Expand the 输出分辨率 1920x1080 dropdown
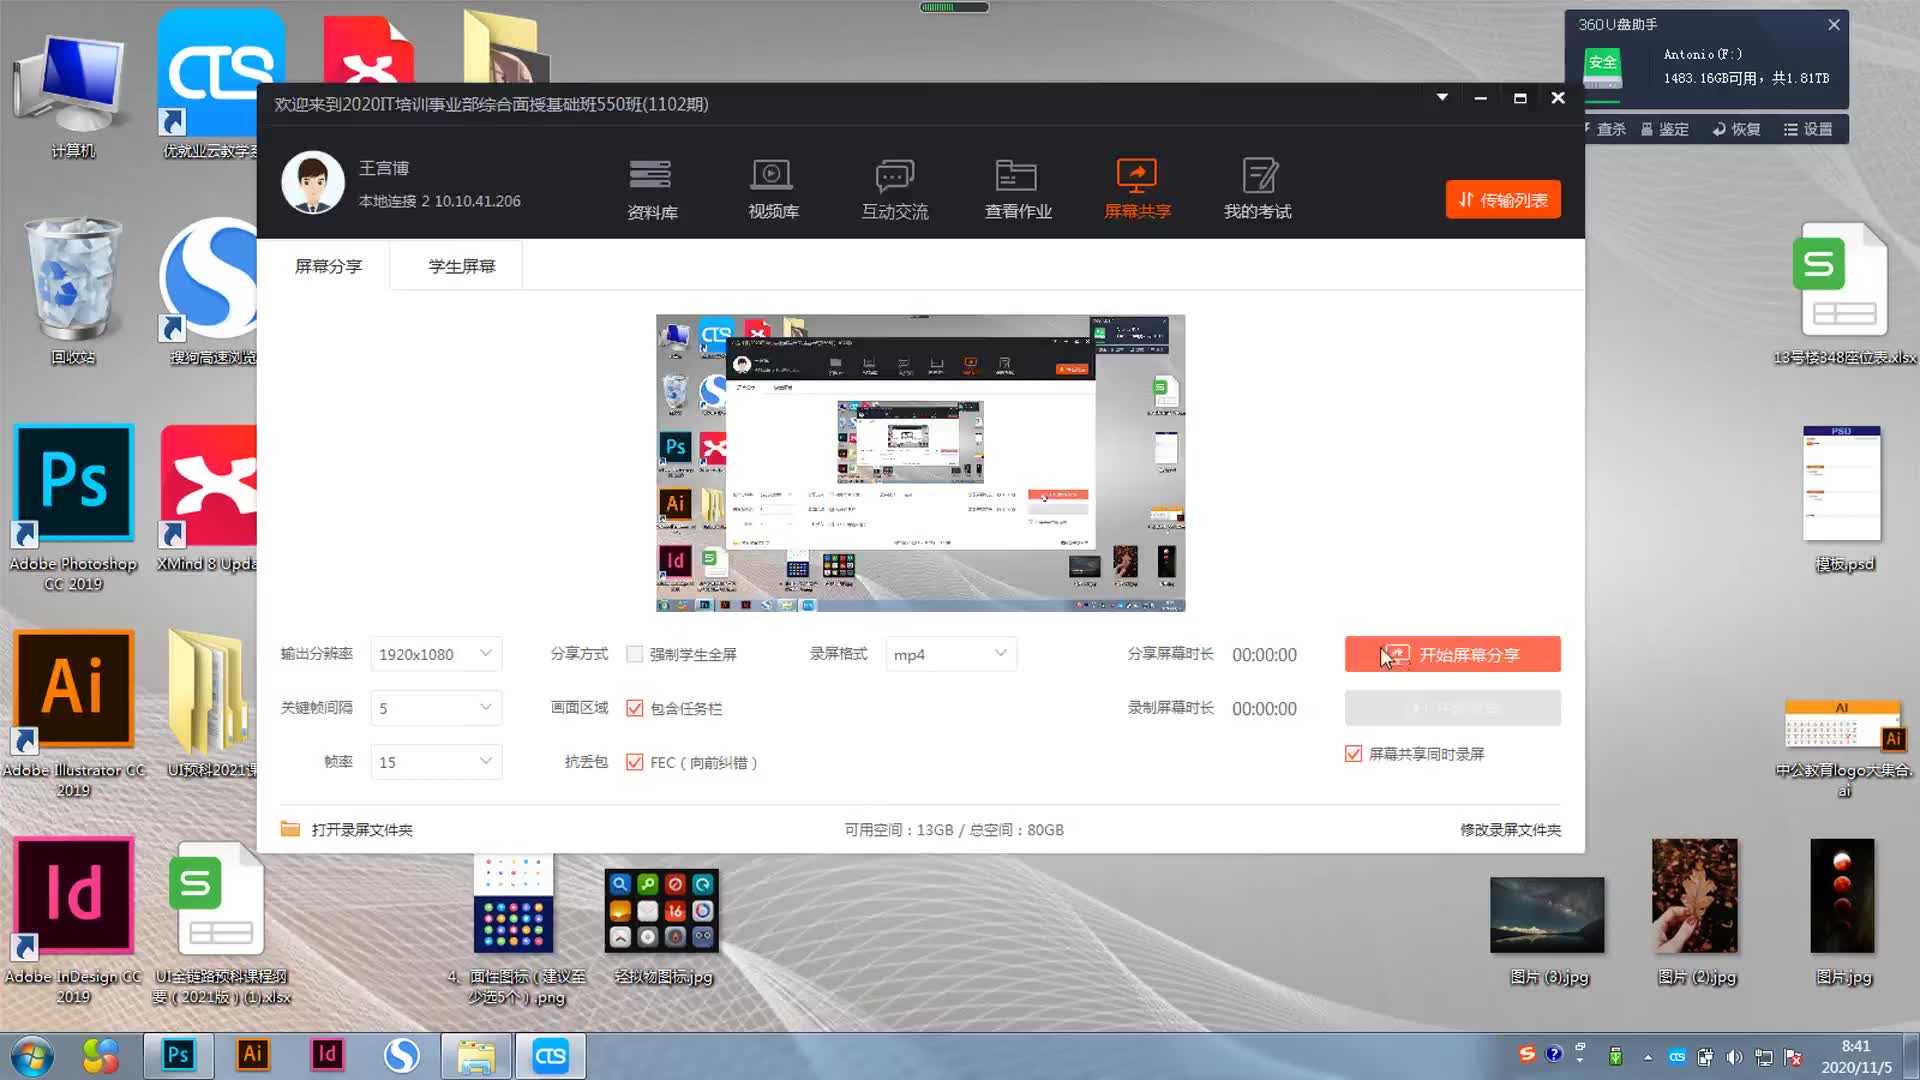 point(436,654)
